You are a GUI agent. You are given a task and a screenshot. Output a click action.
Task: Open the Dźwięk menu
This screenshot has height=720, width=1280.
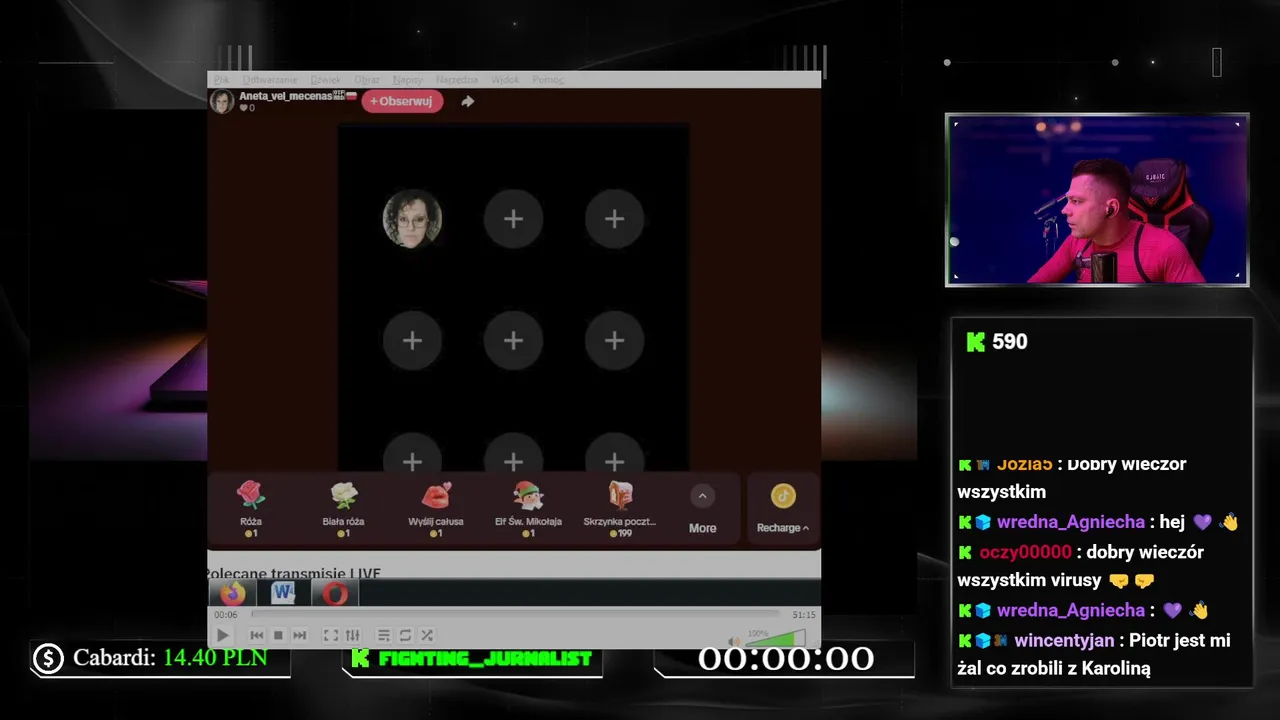pos(325,80)
